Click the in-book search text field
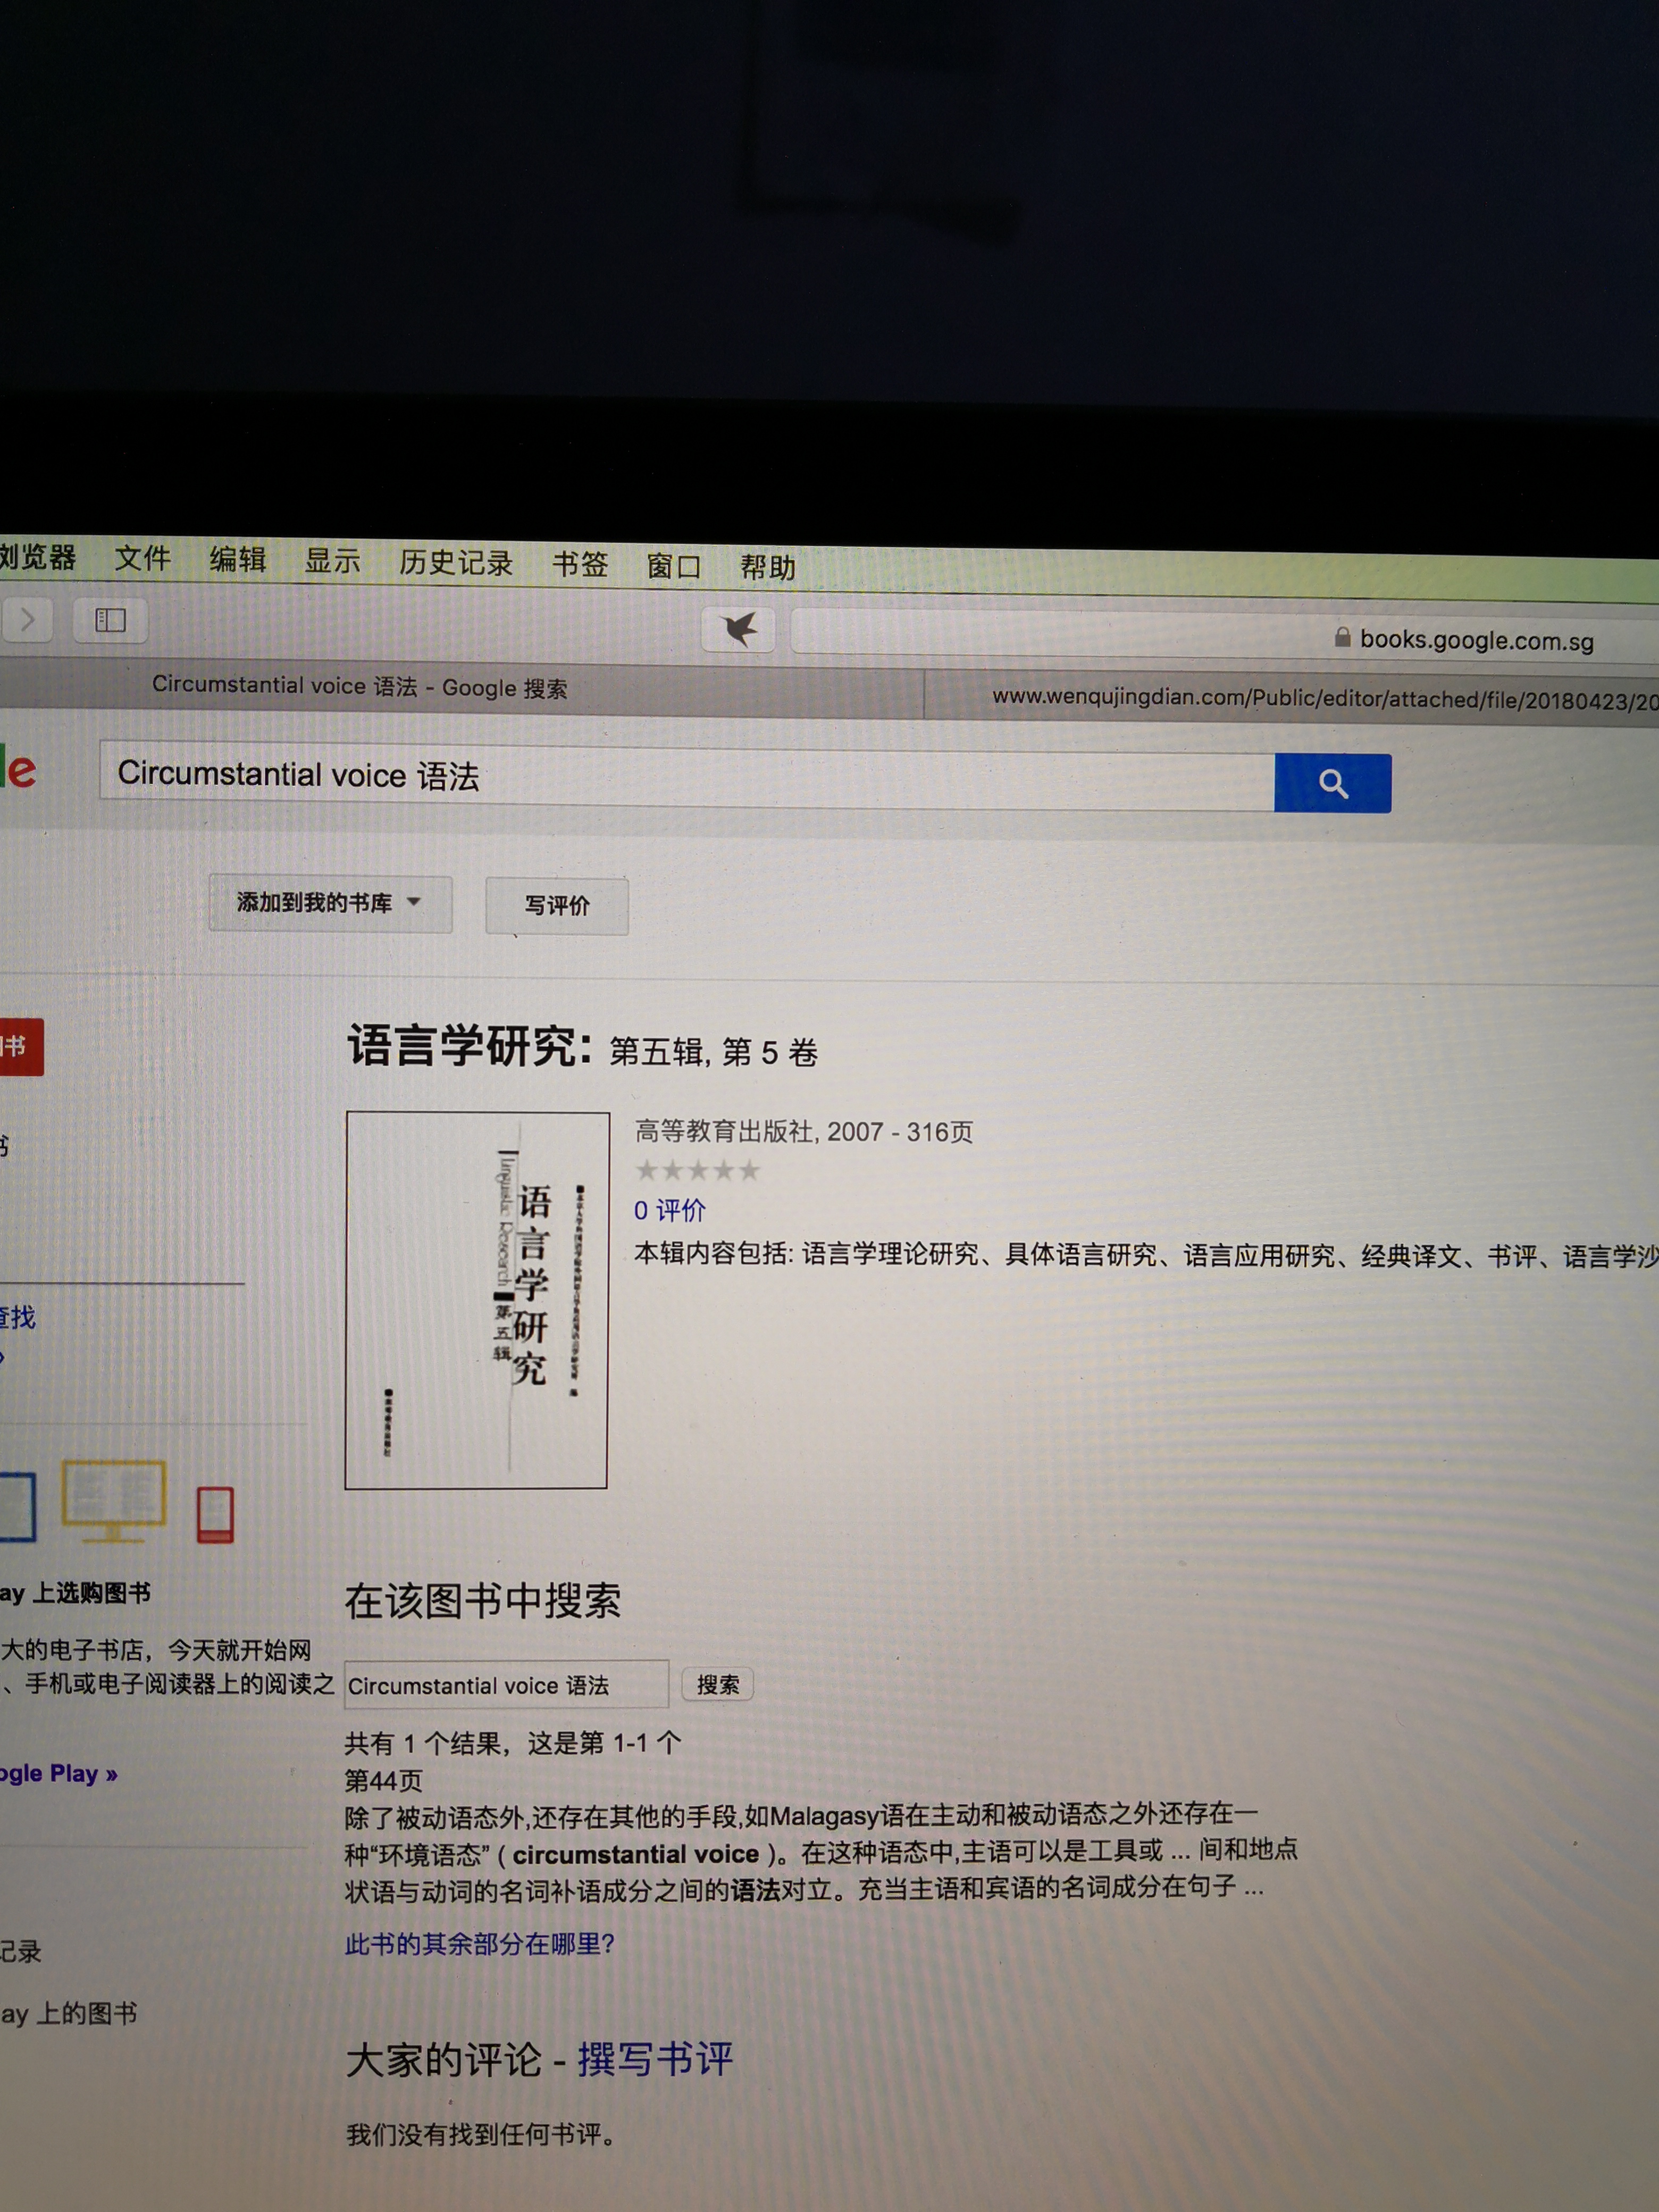1659x2212 pixels. pyautogui.click(x=506, y=1685)
